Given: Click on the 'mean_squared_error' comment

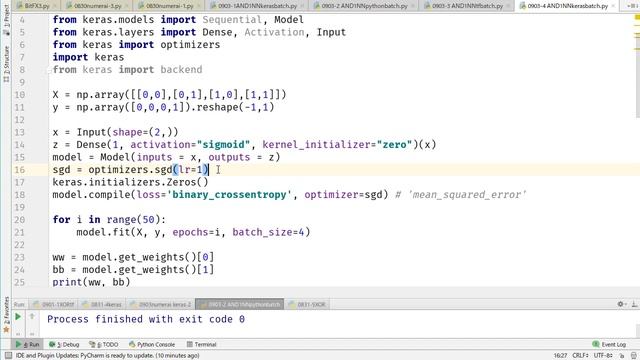Looking at the screenshot, I should [x=467, y=195].
